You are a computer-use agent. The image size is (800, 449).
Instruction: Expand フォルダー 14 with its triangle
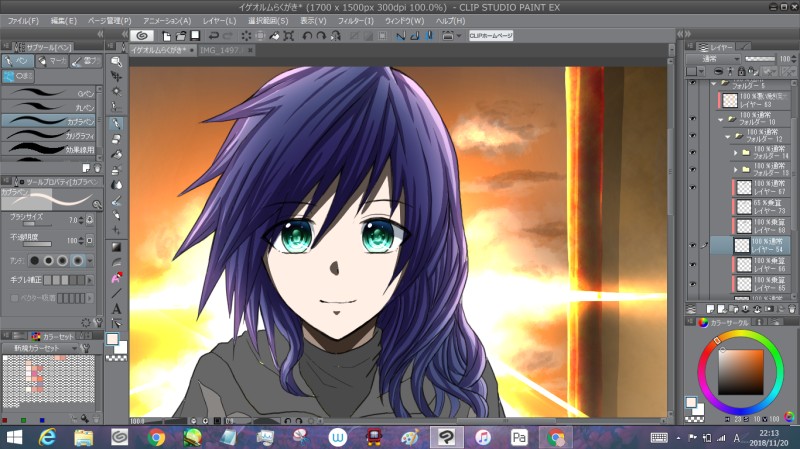tap(735, 153)
